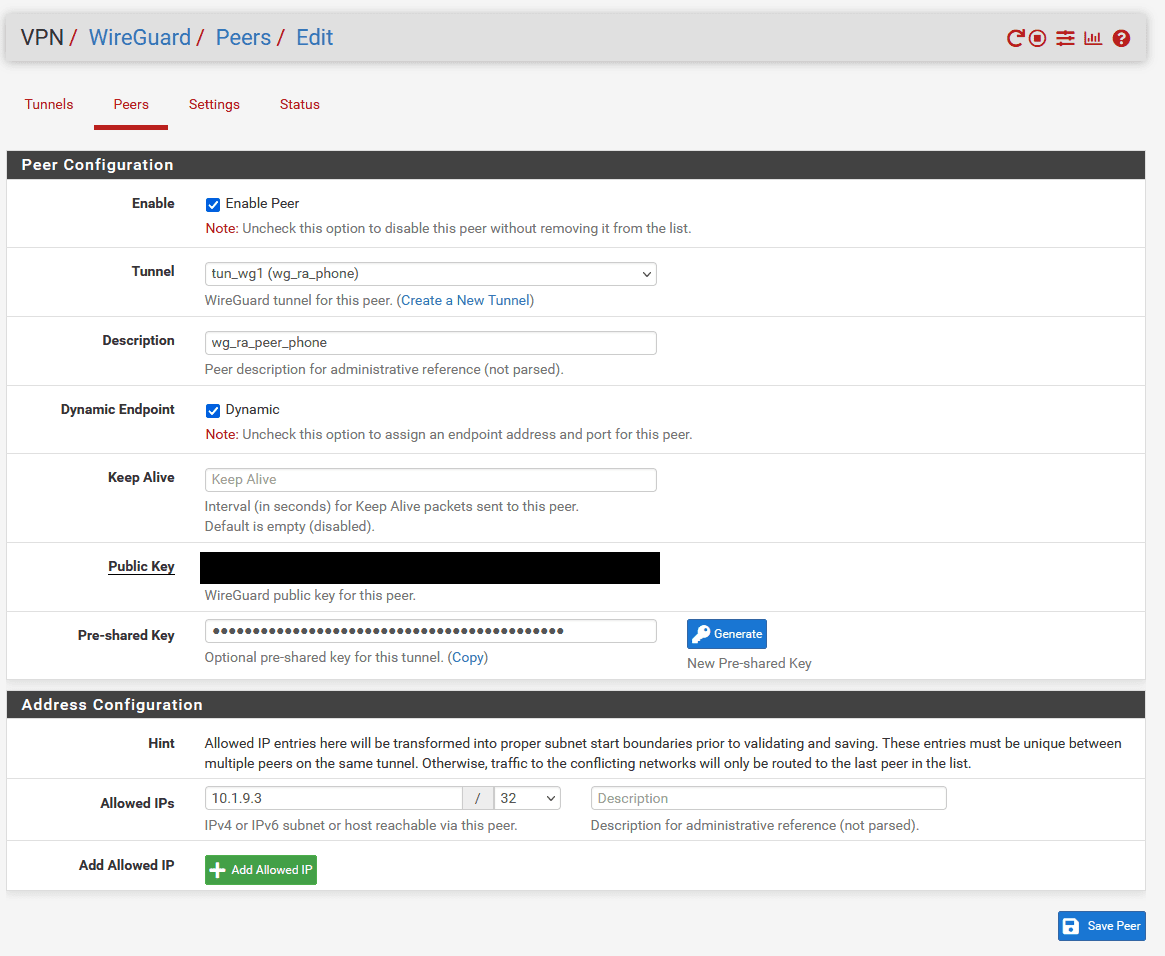Generate a new pre-shared key
The width and height of the screenshot is (1165, 956).
(727, 634)
